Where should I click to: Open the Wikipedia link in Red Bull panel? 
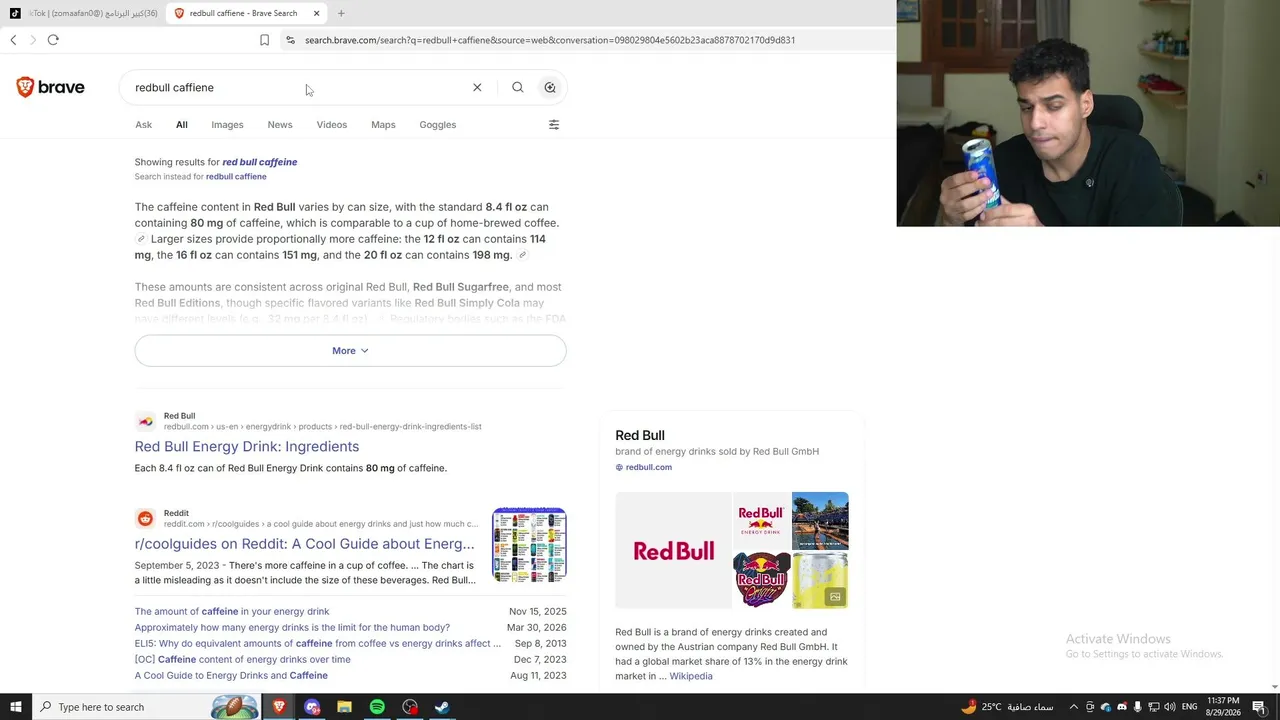coord(691,676)
